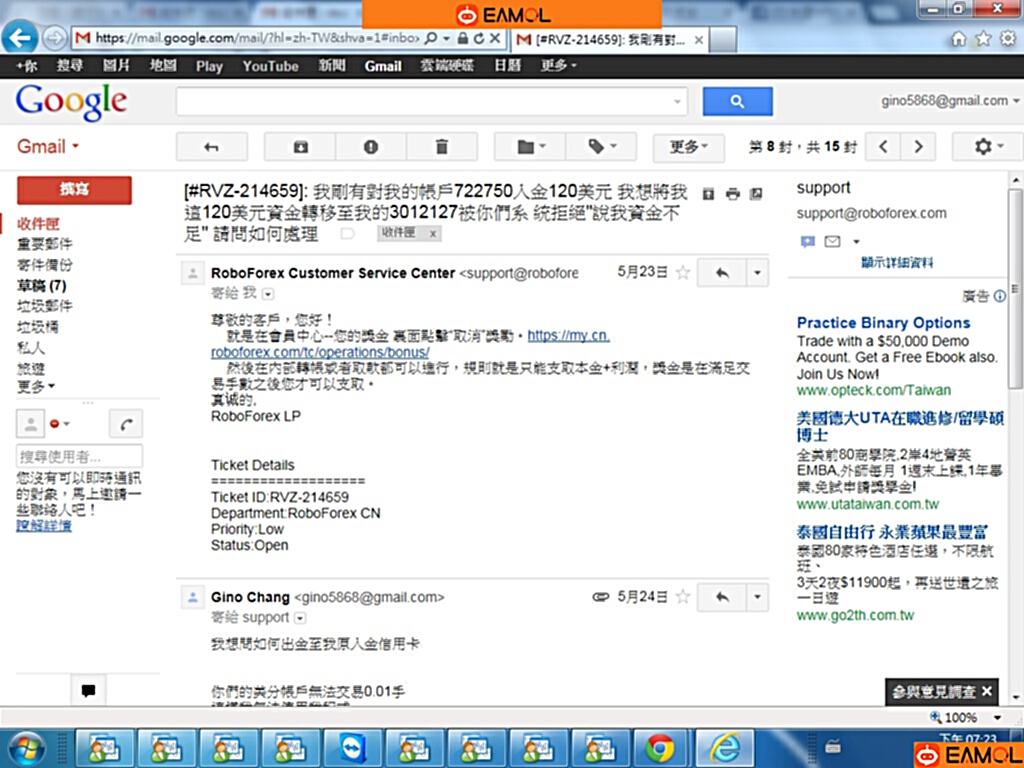
Task: Open Google Chrome from taskbar
Action: 660,748
